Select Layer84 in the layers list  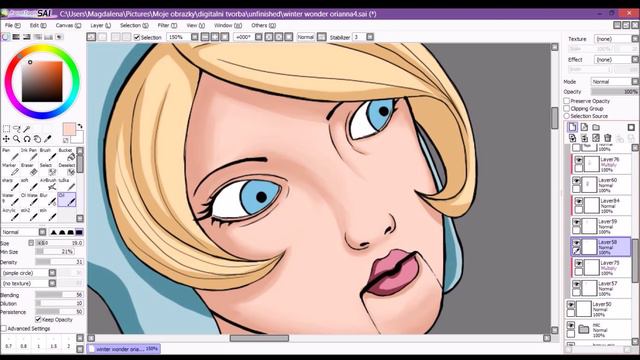click(601, 205)
